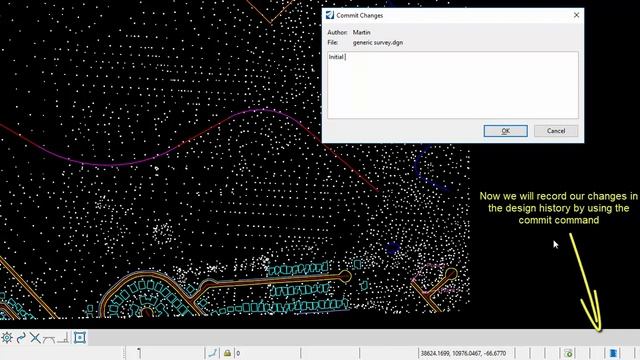Click into the commit comment text box
The width and height of the screenshot is (640, 360).
point(453,85)
